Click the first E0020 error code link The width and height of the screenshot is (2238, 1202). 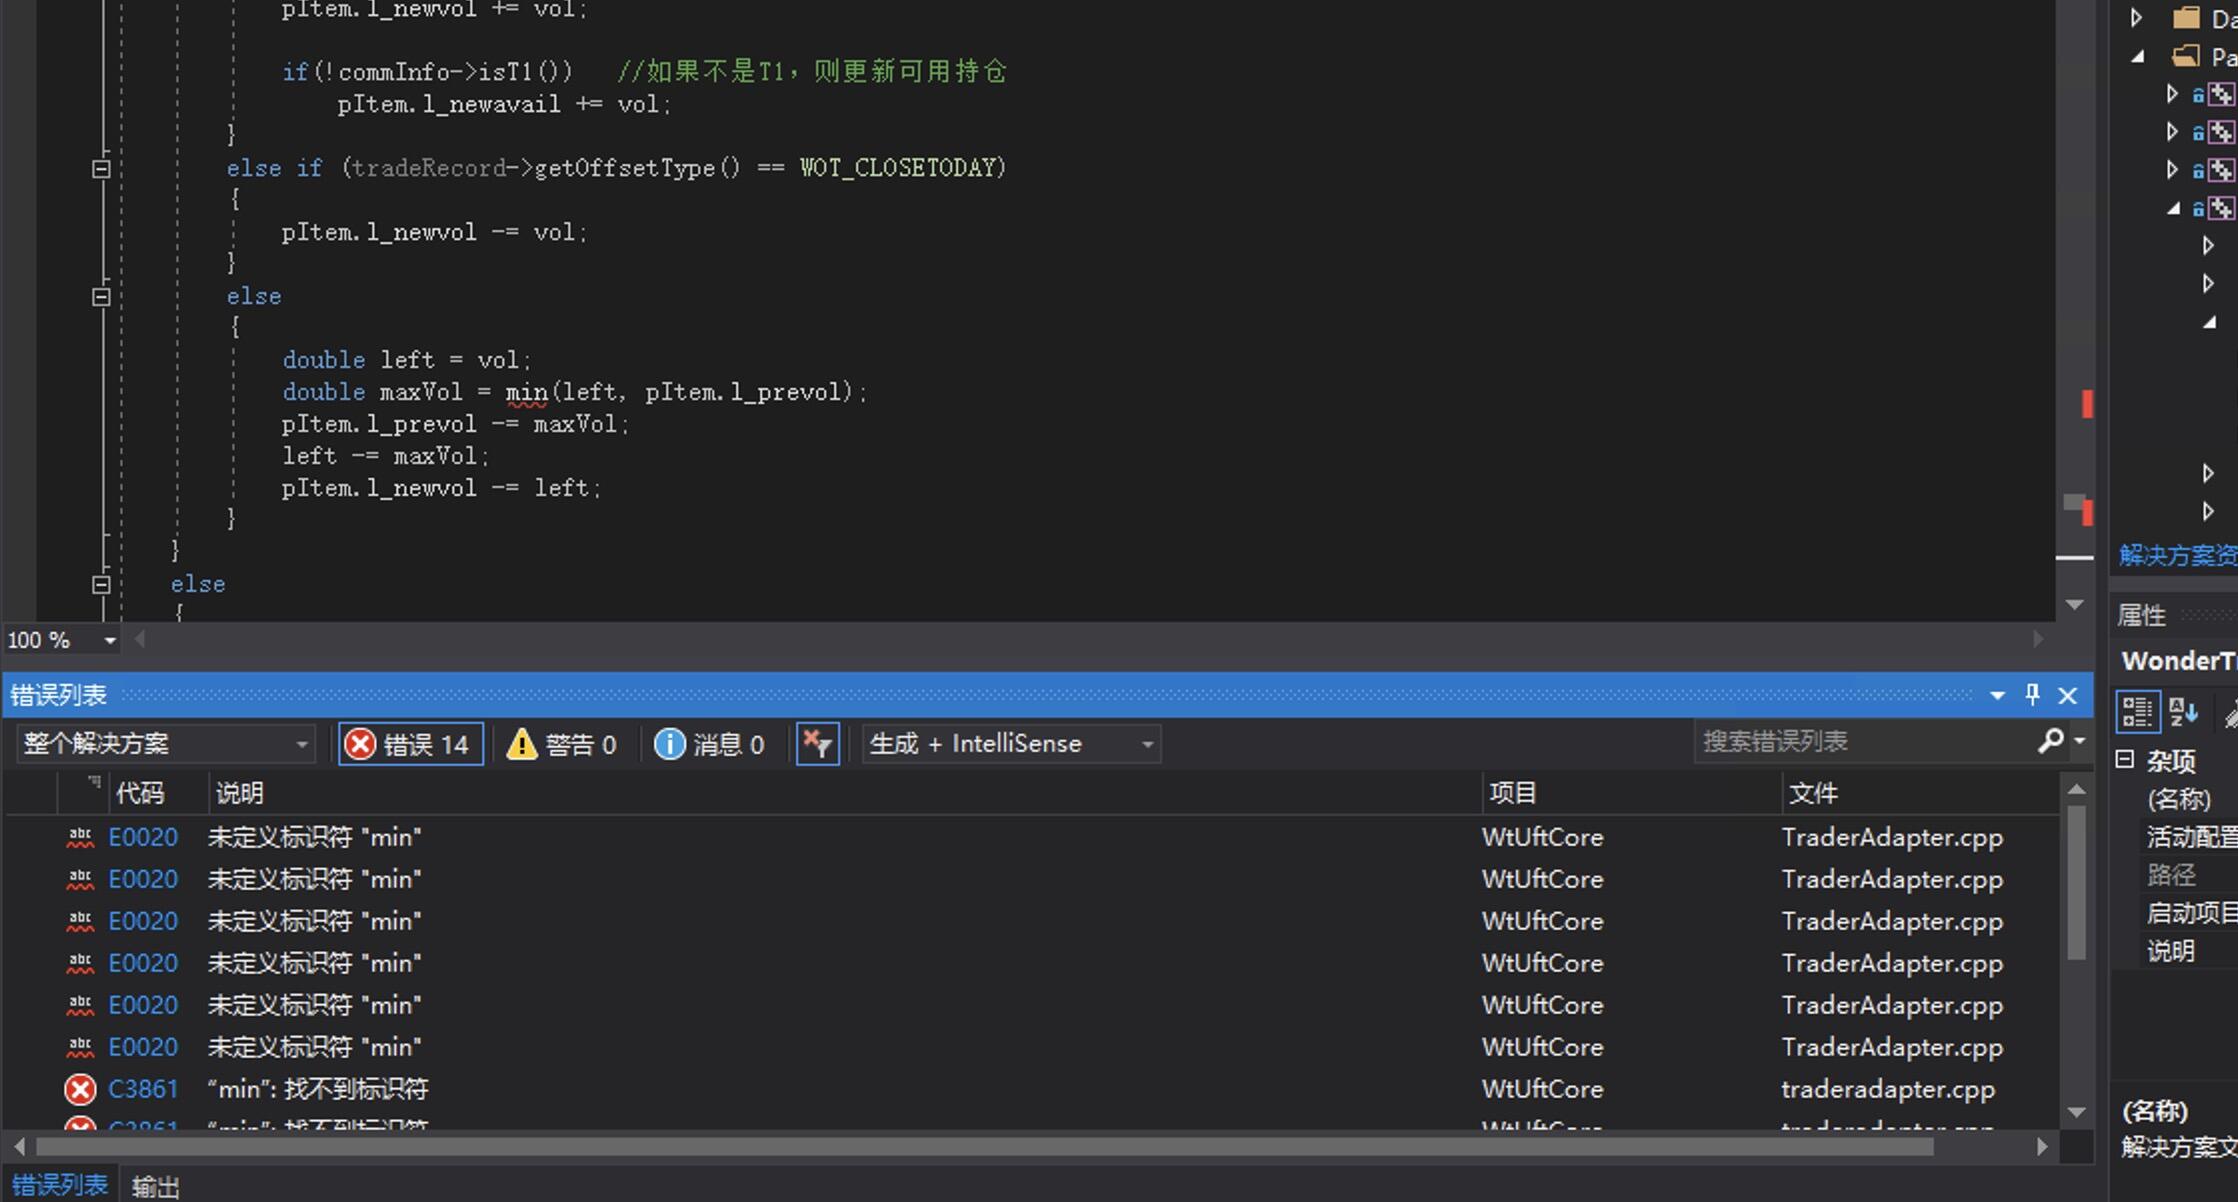coord(143,837)
